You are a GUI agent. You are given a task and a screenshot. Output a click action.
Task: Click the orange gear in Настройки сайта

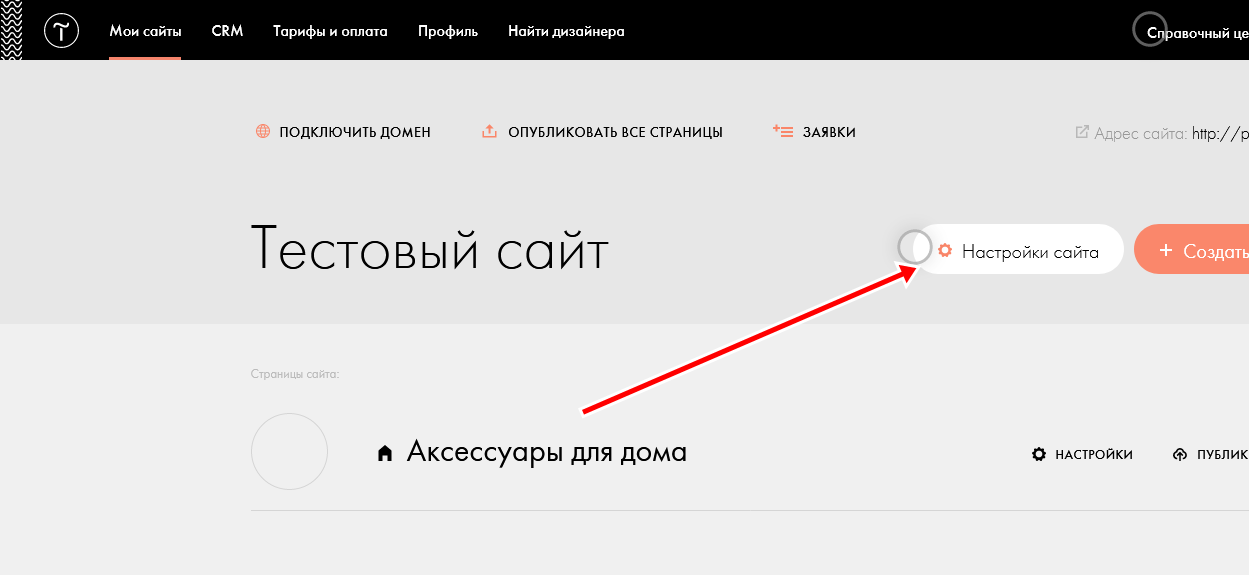pyautogui.click(x=944, y=252)
